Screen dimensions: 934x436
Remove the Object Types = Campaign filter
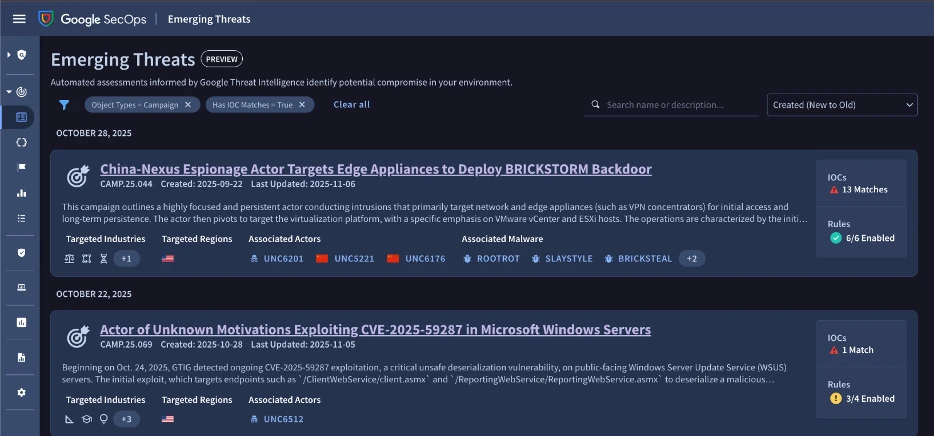(x=187, y=104)
